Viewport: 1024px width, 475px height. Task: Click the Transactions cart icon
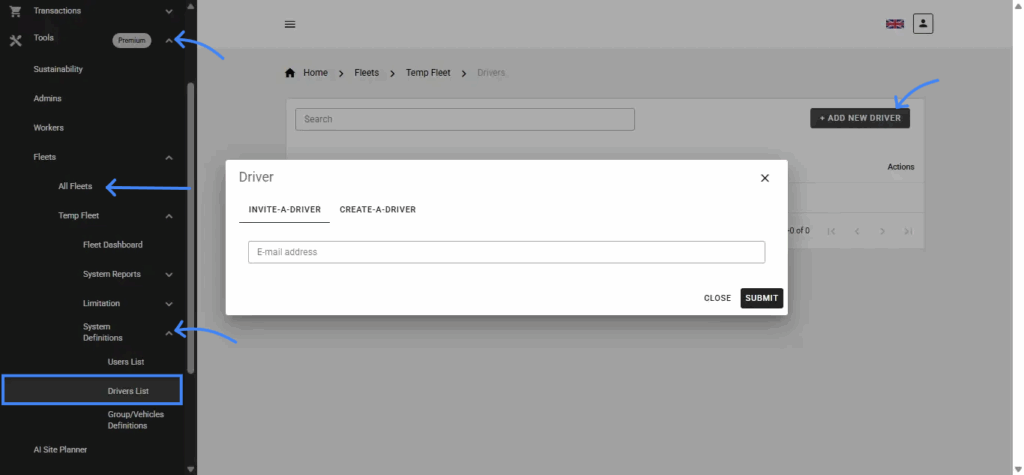(15, 10)
